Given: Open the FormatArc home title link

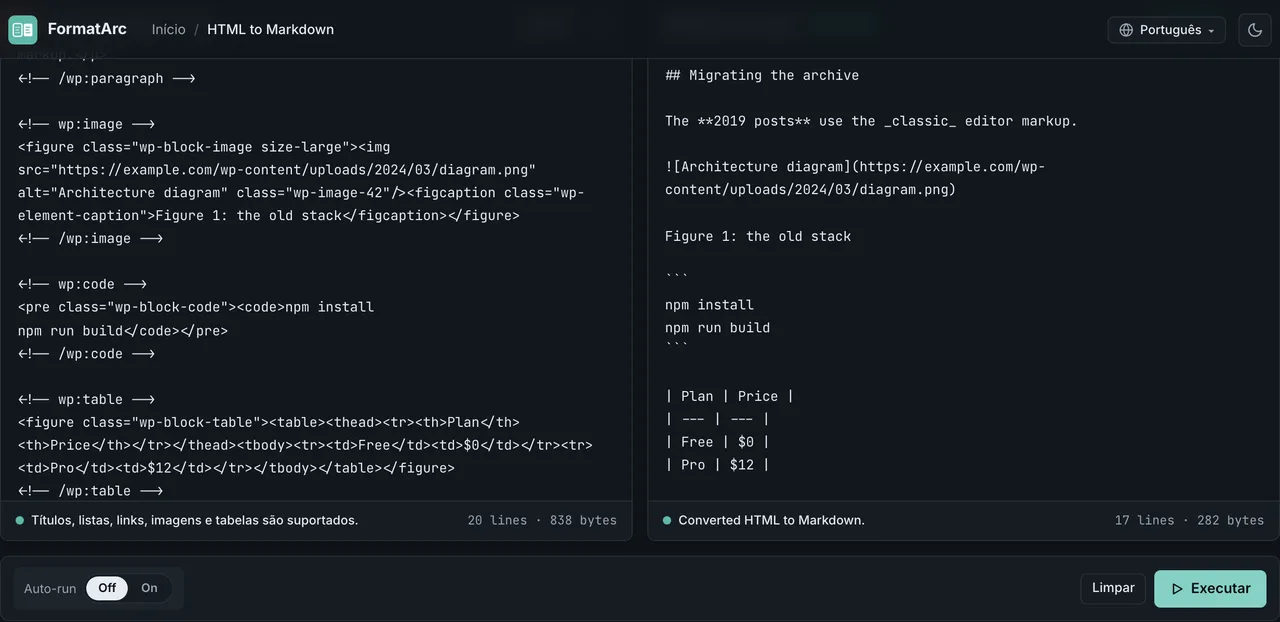Looking at the screenshot, I should (x=87, y=29).
